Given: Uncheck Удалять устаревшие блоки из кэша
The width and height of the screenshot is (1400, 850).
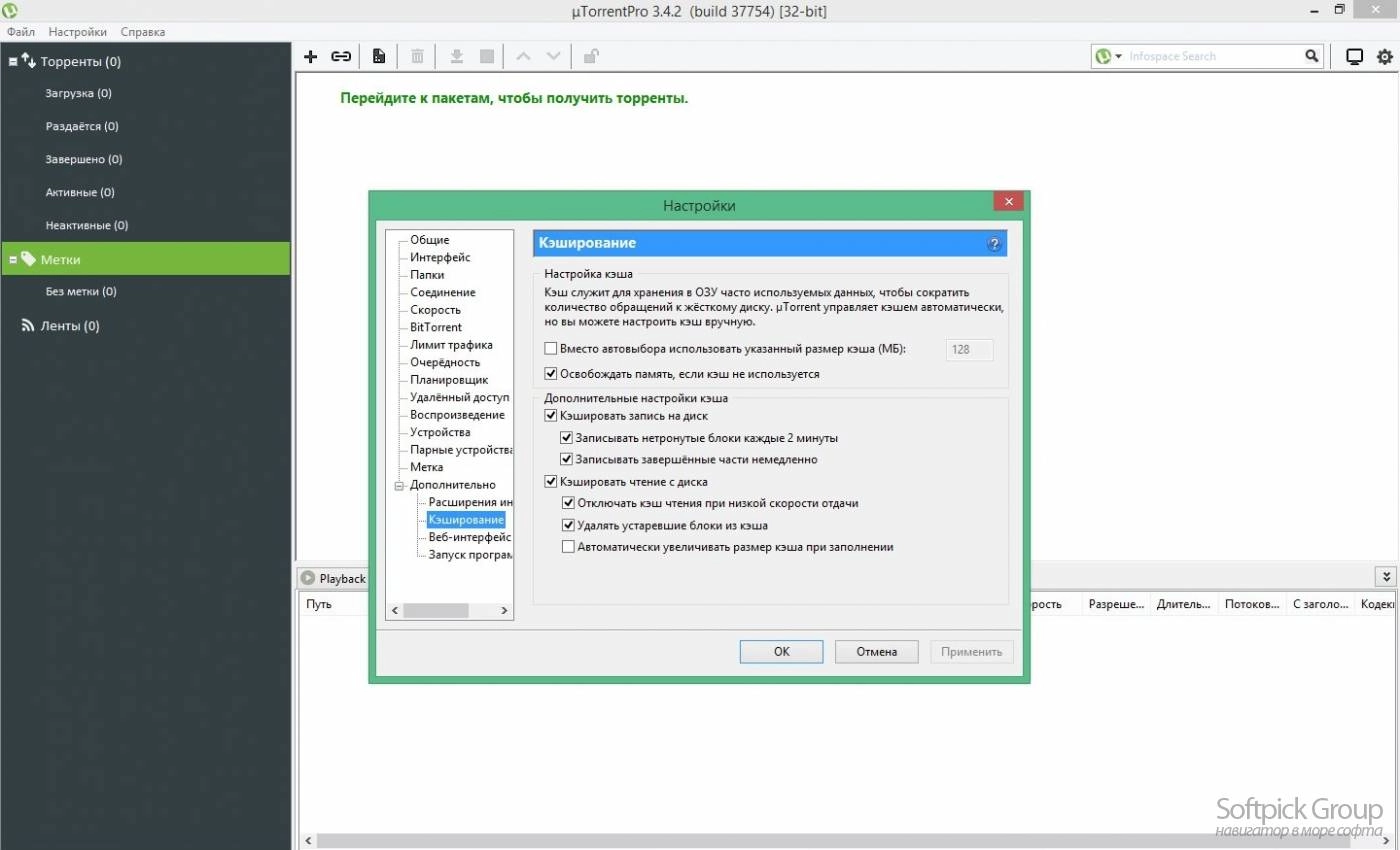Looking at the screenshot, I should pos(568,525).
